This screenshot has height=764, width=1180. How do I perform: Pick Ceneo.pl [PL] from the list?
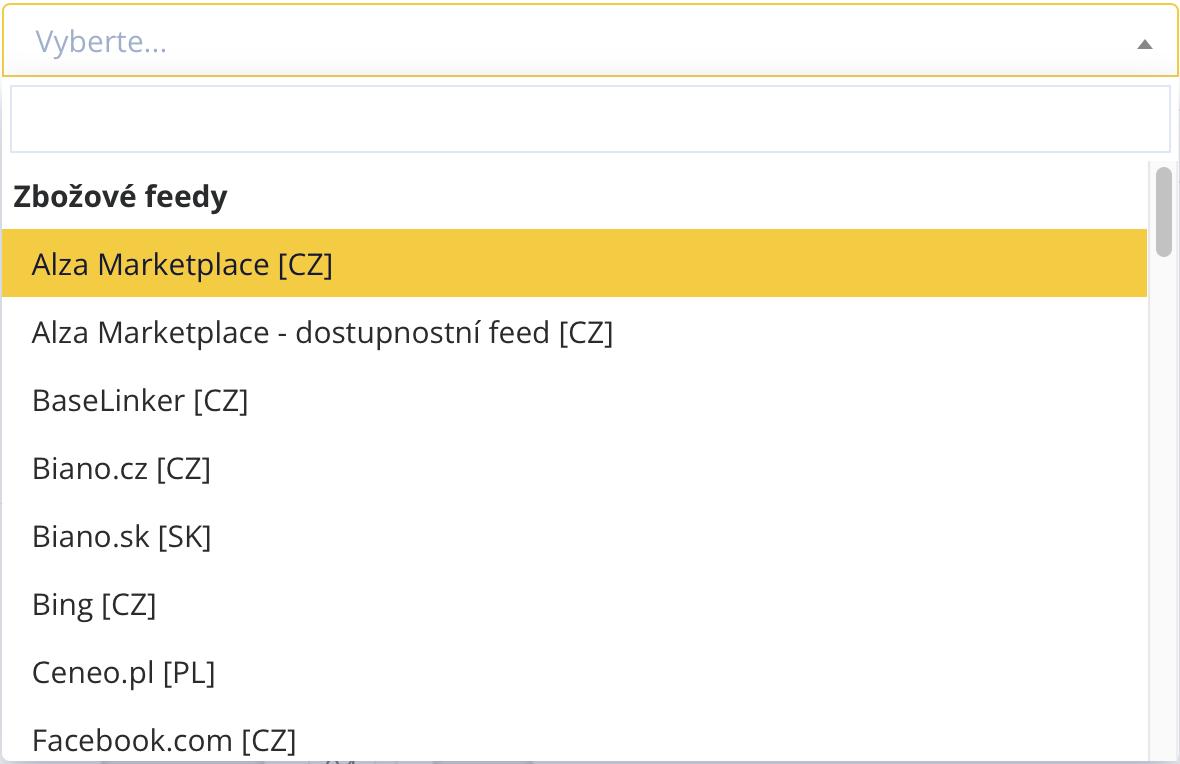pyautogui.click(x=123, y=672)
